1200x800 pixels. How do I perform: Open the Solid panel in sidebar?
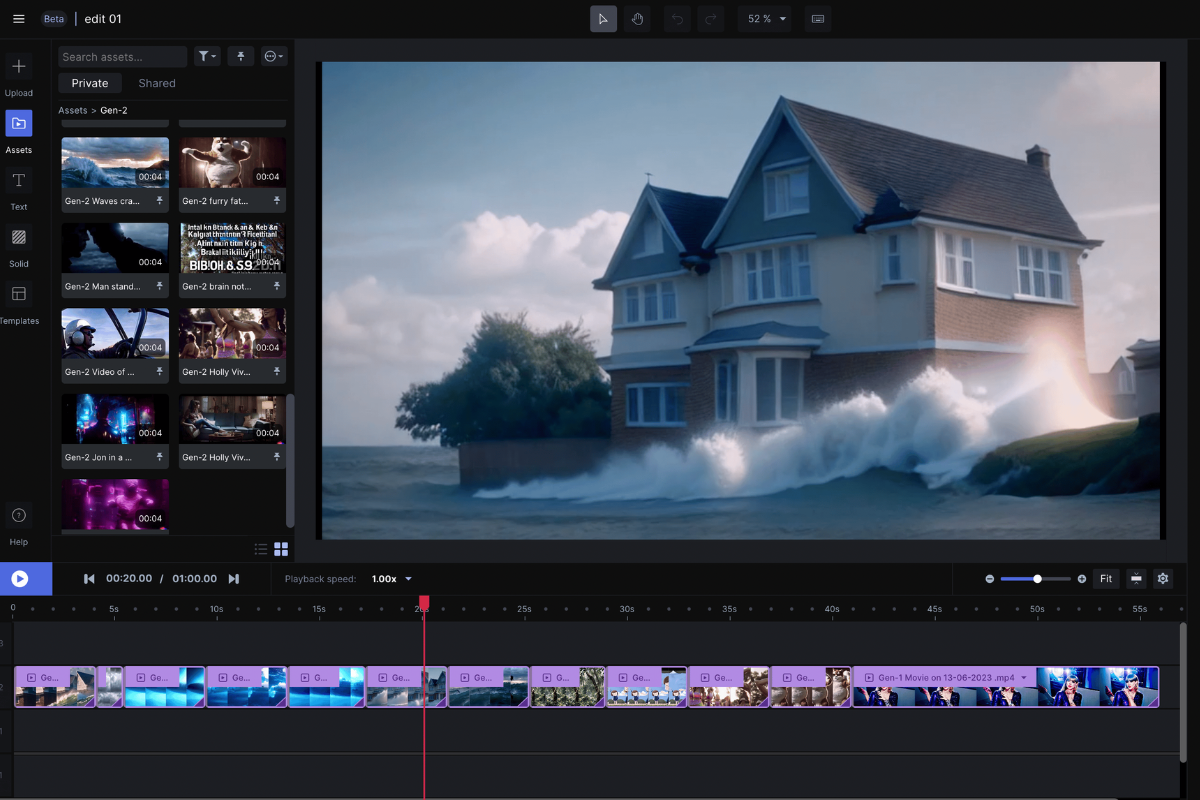tap(18, 238)
